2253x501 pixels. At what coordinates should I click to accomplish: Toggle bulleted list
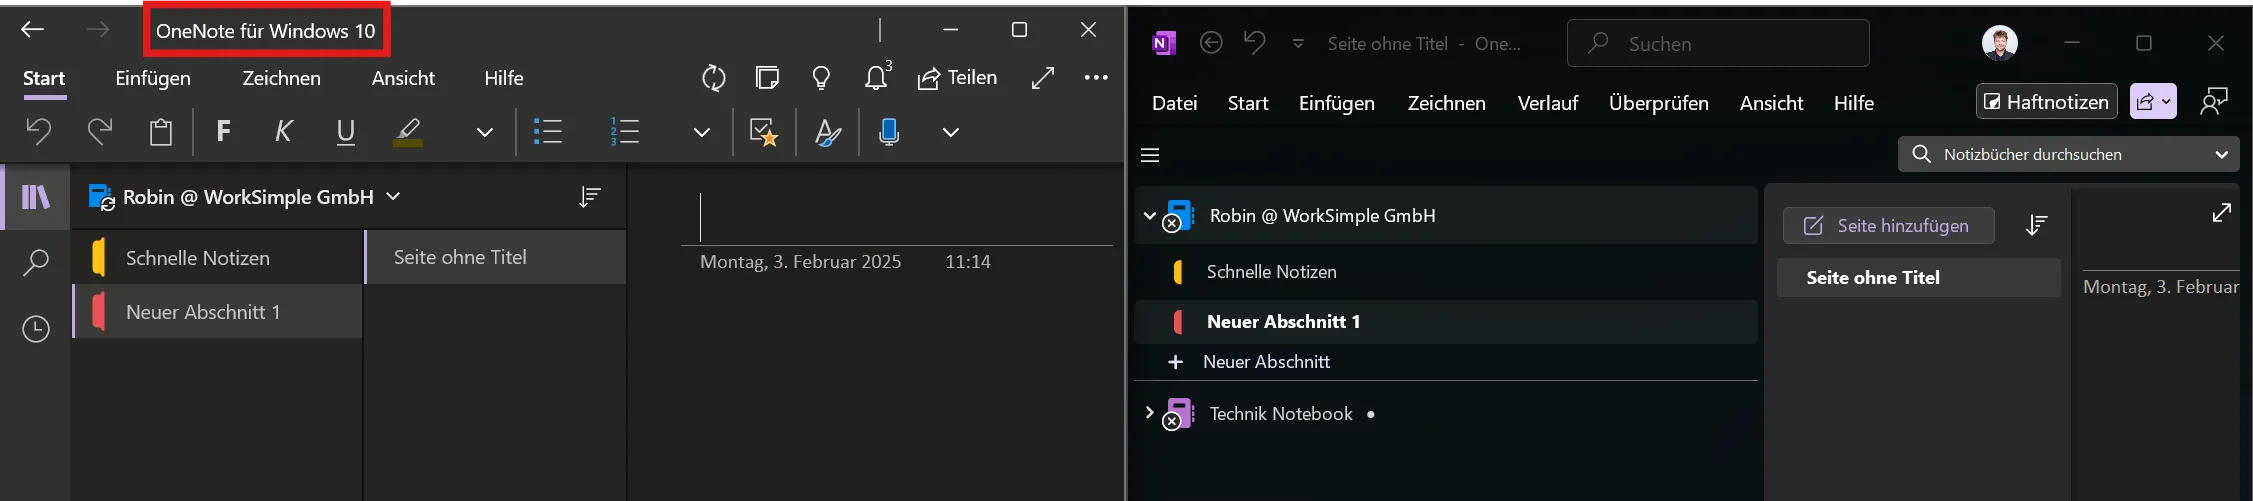[548, 131]
